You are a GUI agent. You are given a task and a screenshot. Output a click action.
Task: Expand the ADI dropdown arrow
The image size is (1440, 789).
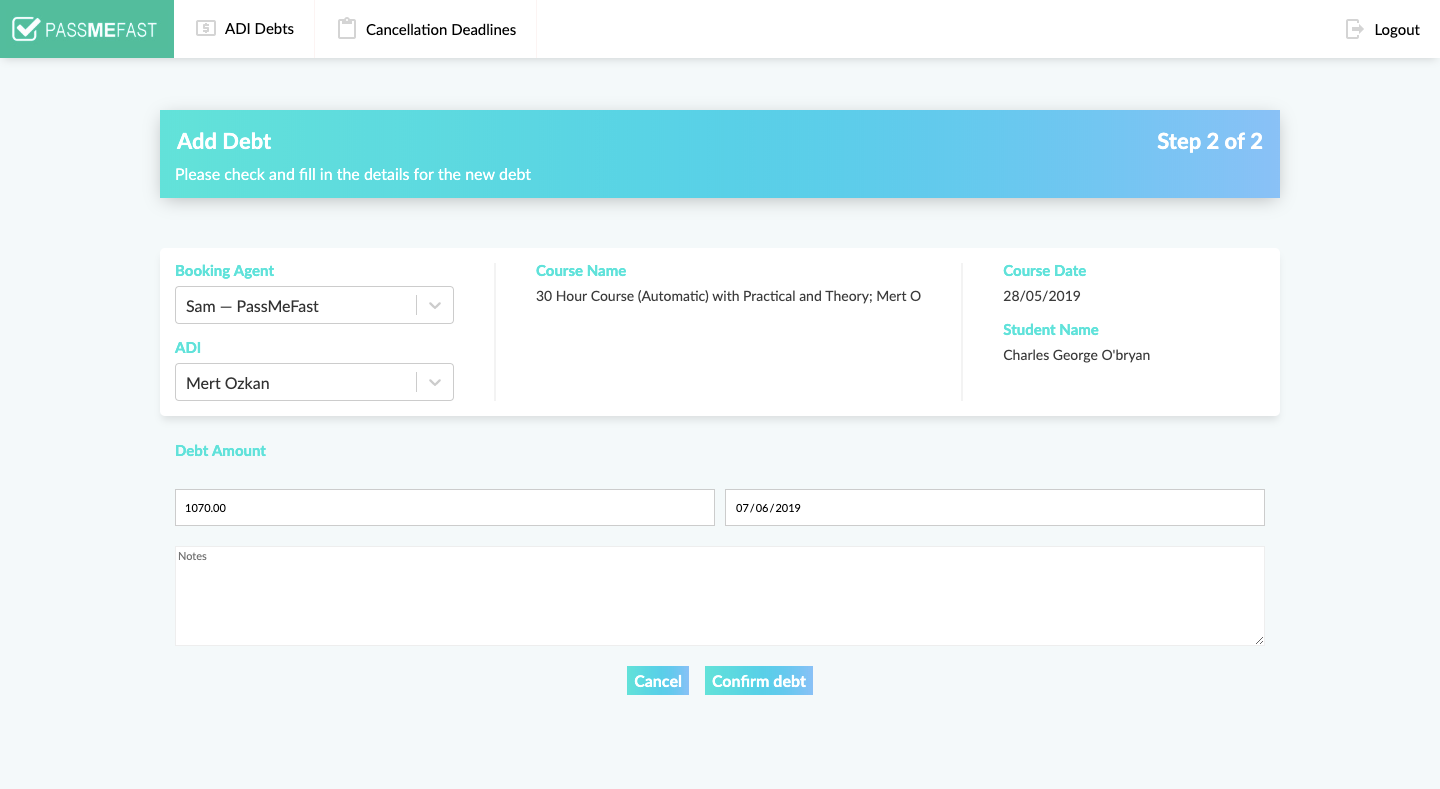pyautogui.click(x=435, y=382)
